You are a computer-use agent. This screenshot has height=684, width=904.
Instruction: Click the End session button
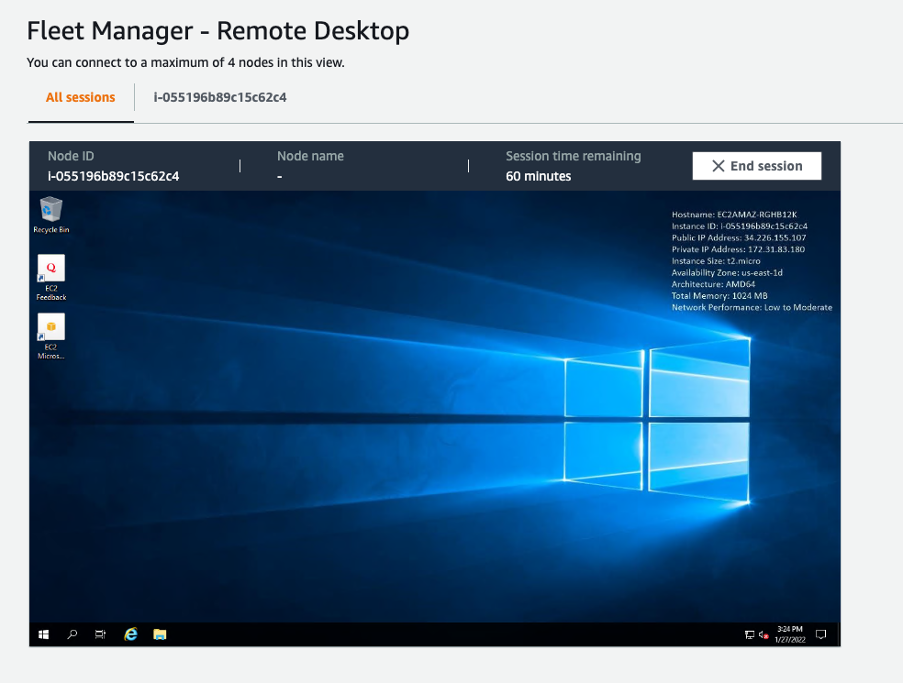coord(756,166)
